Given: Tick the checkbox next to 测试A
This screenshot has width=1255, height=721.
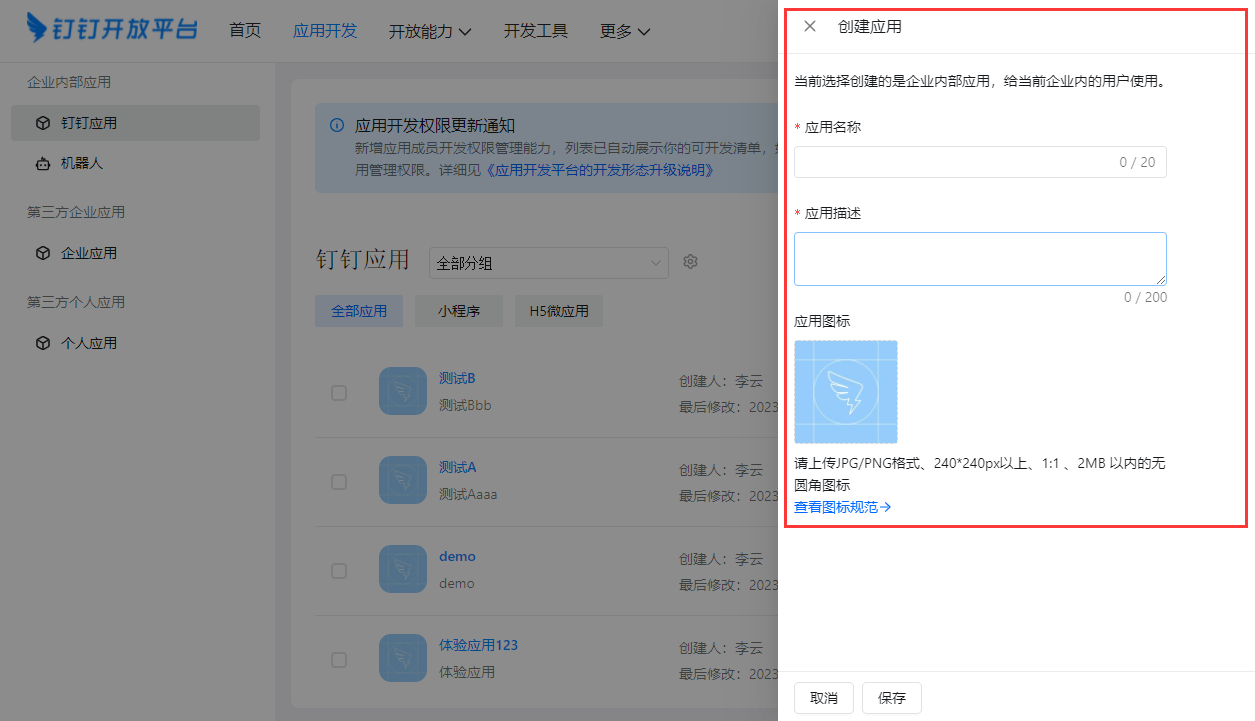Looking at the screenshot, I should (x=339, y=482).
